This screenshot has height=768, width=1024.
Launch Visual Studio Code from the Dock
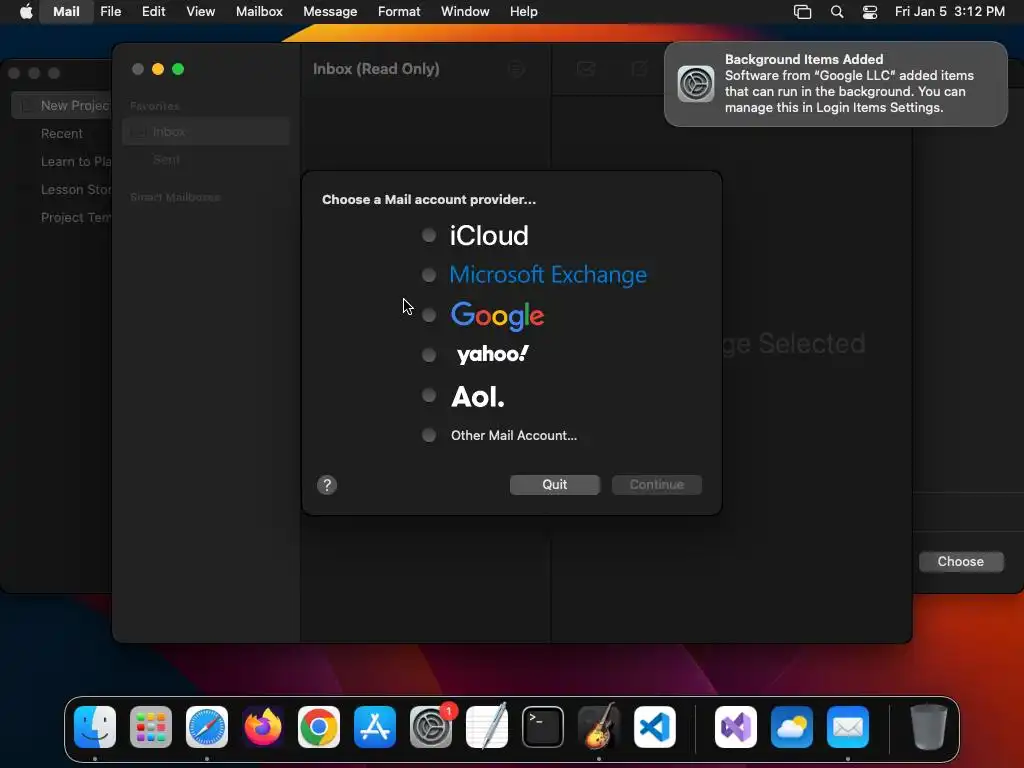pos(654,727)
